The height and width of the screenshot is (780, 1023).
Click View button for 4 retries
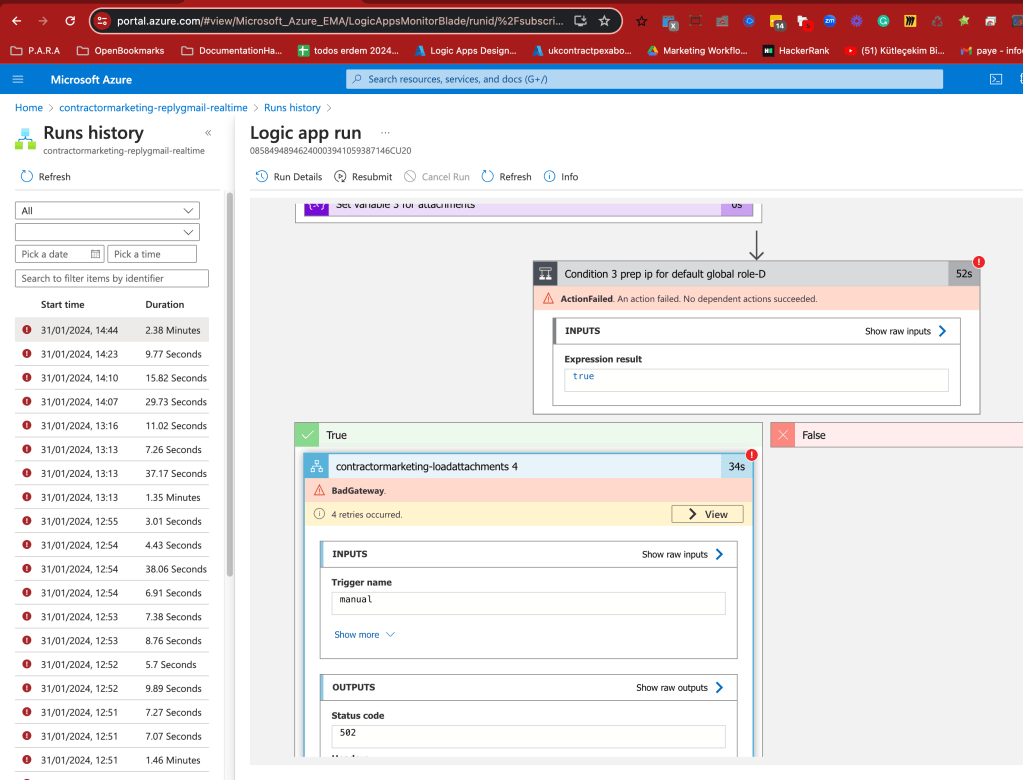tap(707, 515)
